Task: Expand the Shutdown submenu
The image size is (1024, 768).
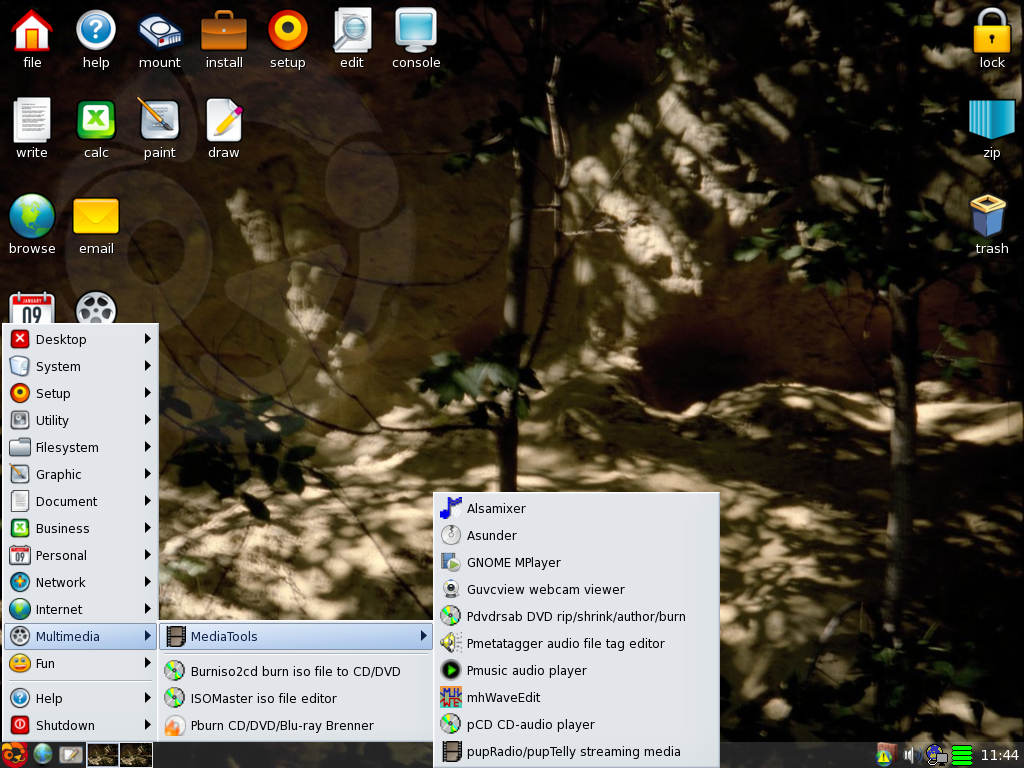Action: tap(80, 725)
